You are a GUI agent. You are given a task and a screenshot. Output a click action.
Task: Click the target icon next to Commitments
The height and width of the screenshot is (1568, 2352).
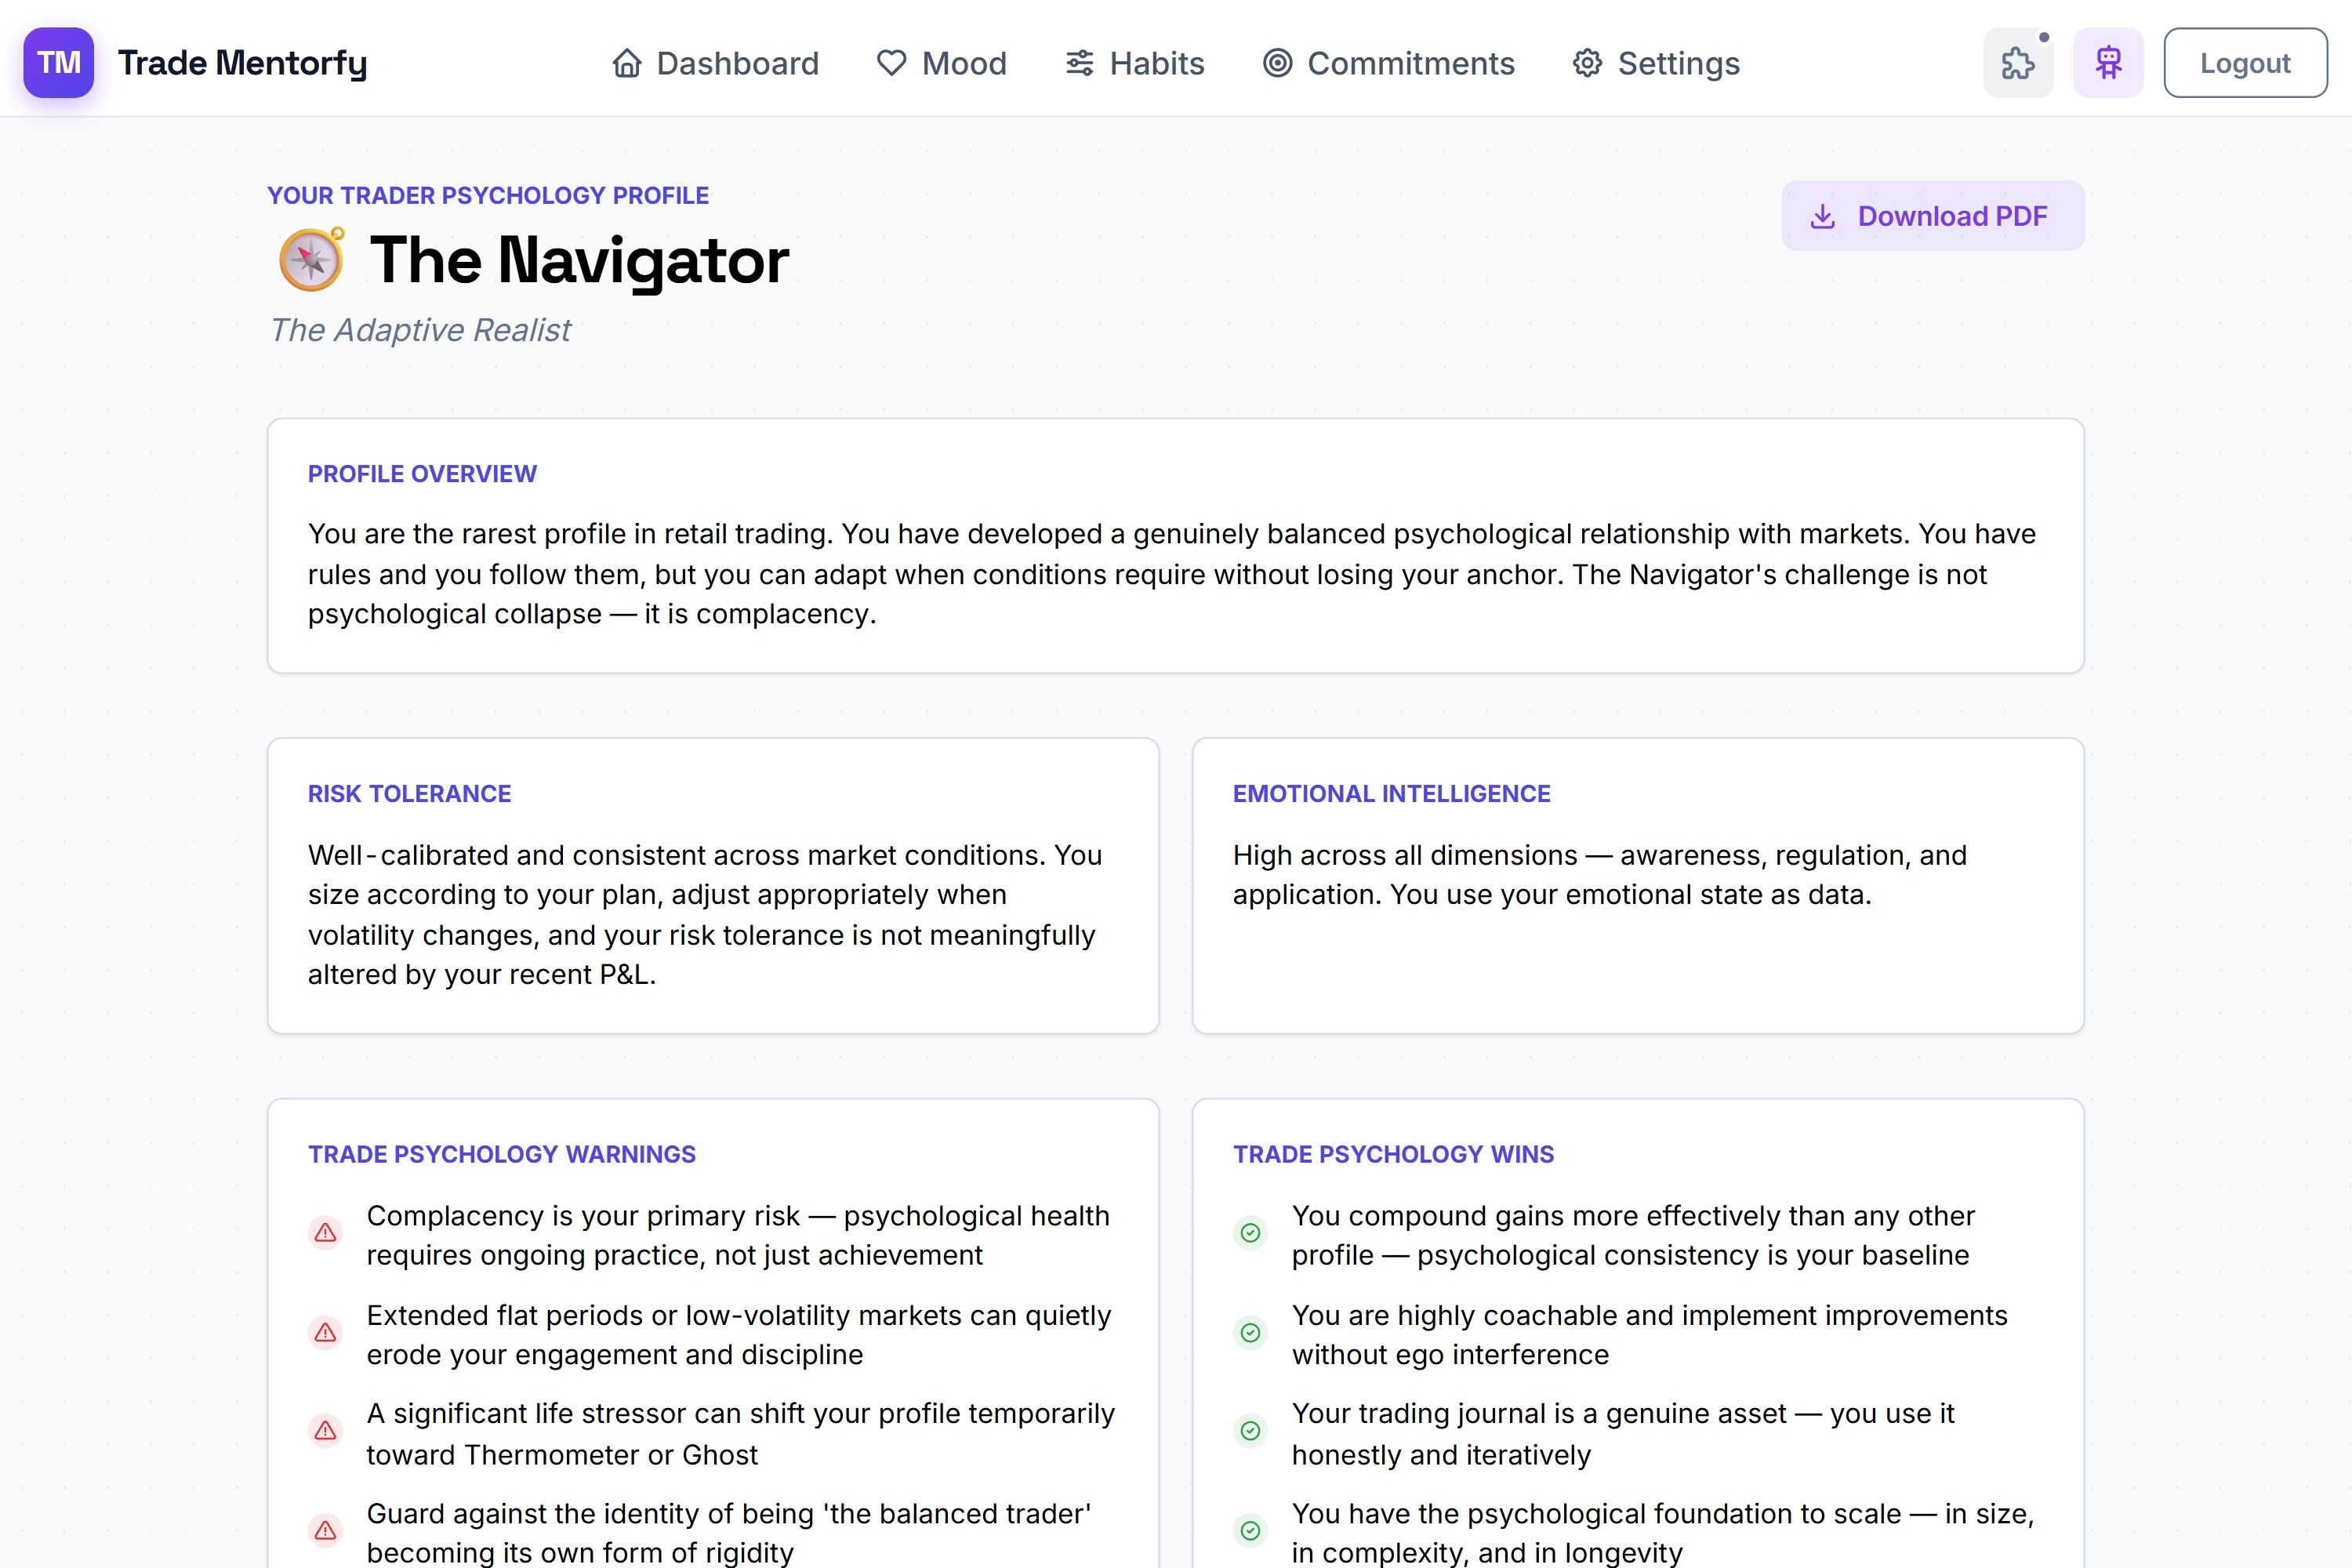1277,63
